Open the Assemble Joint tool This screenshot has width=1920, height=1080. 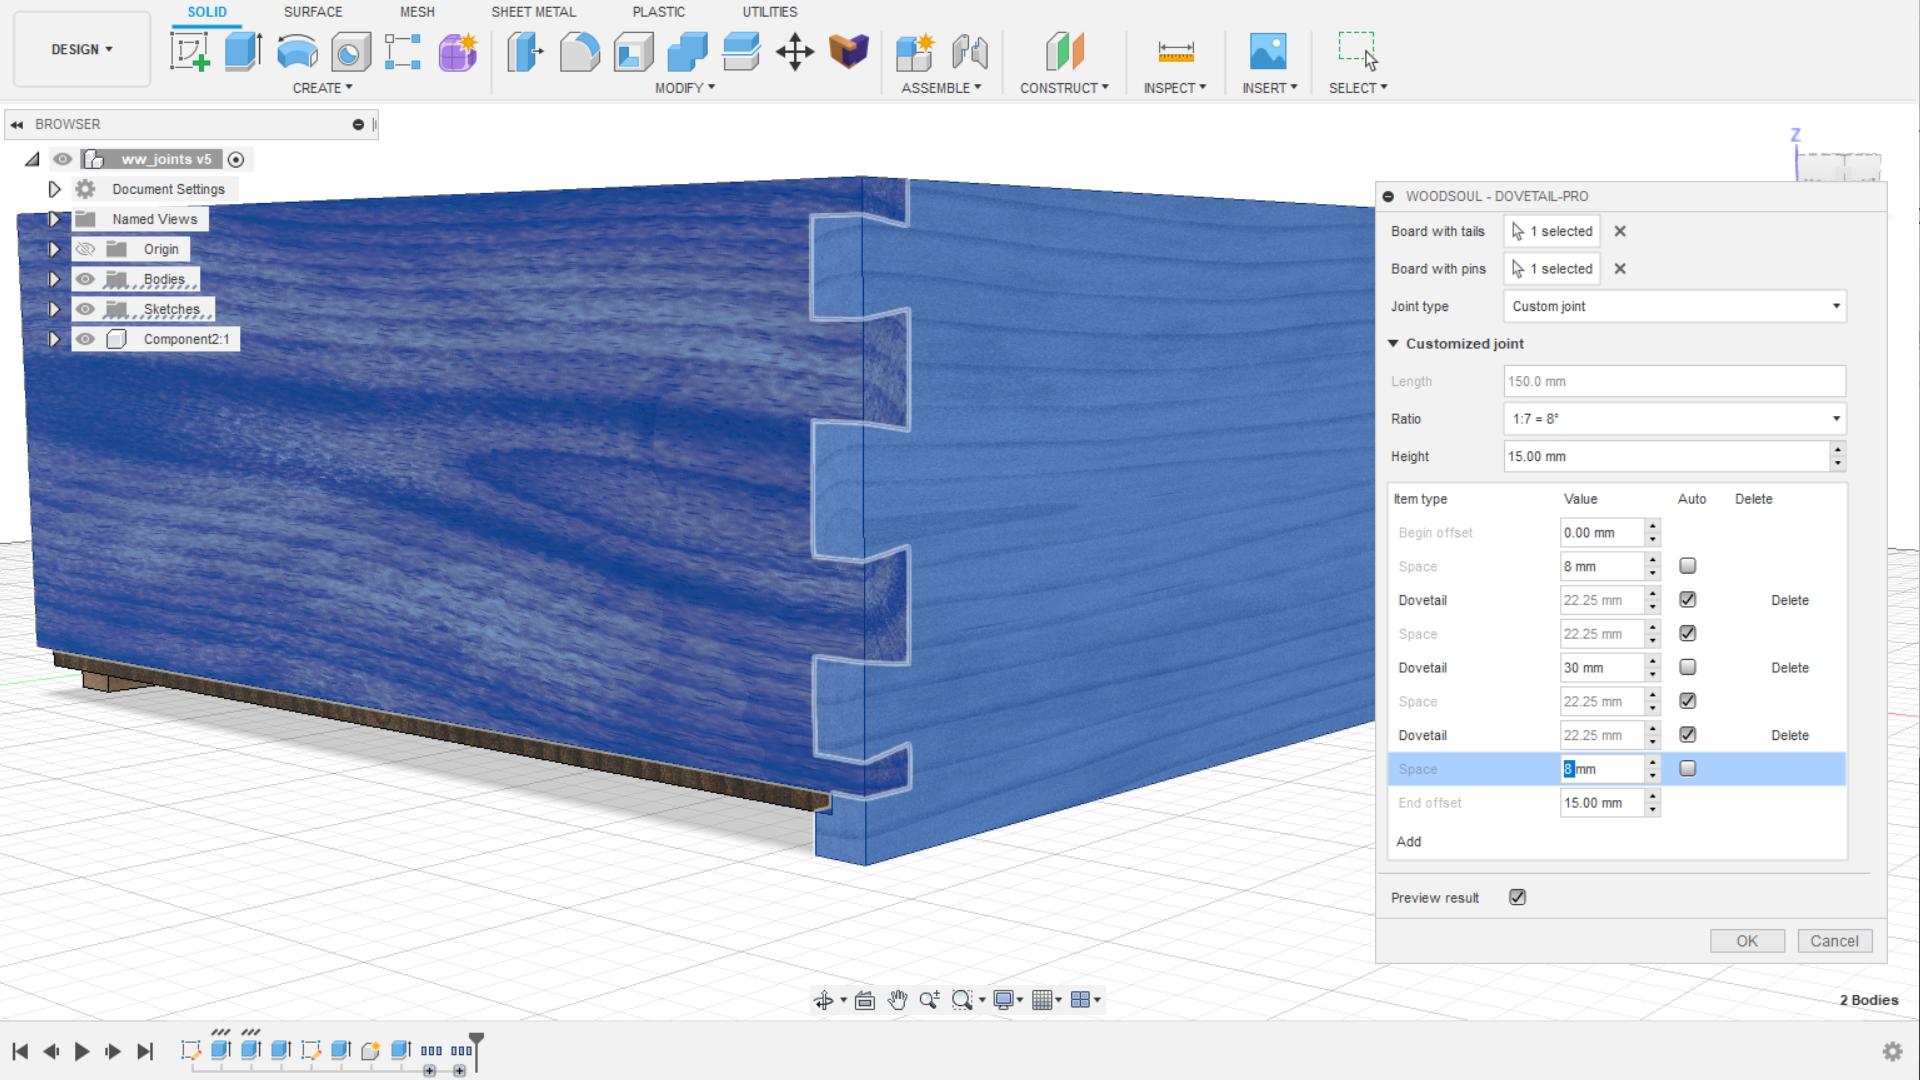[x=968, y=53]
